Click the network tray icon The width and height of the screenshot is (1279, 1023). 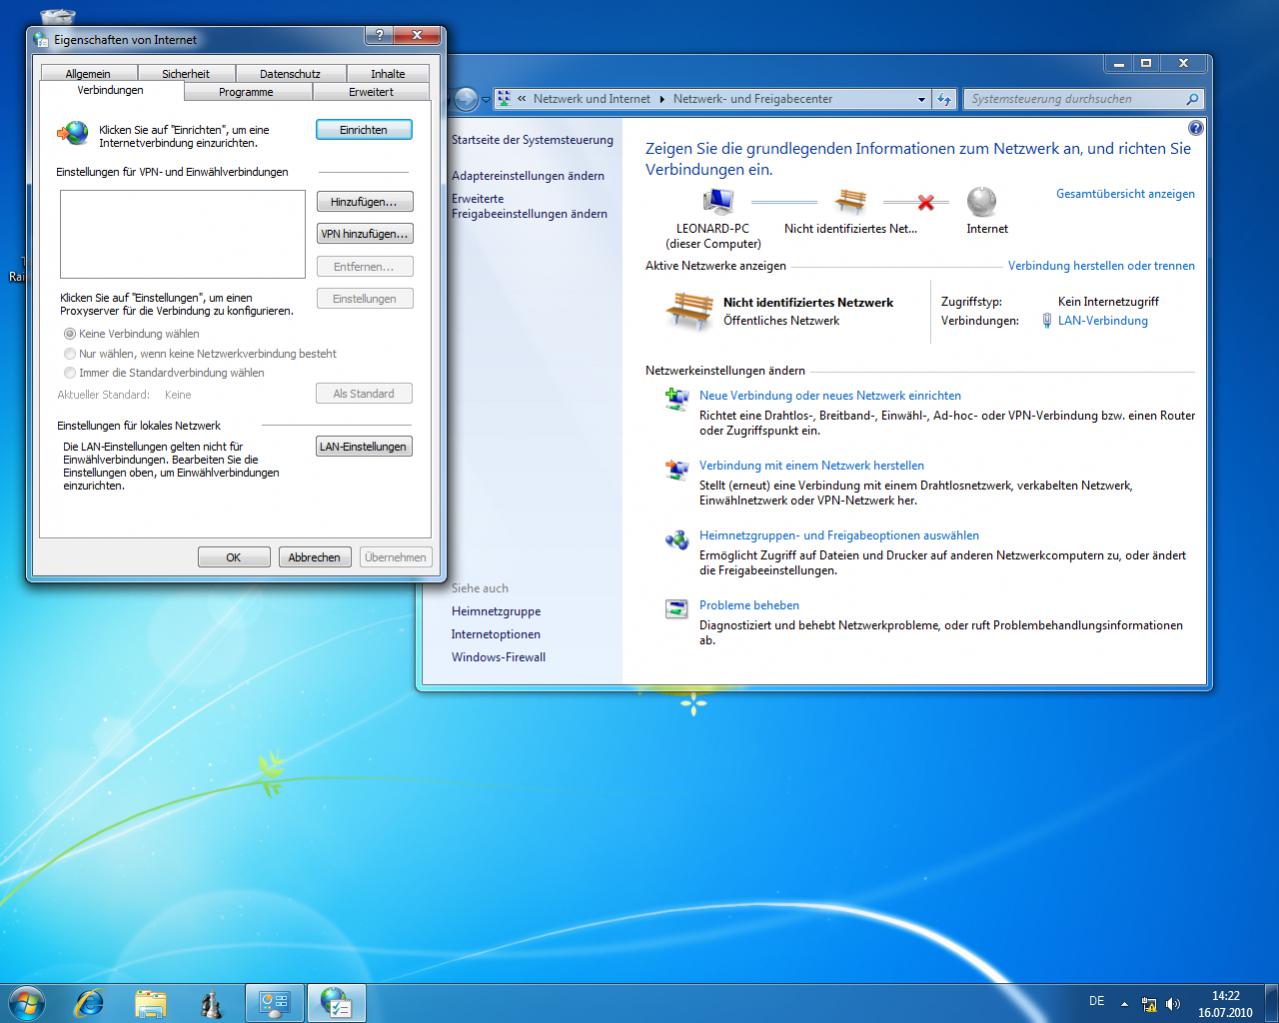pyautogui.click(x=1149, y=1004)
